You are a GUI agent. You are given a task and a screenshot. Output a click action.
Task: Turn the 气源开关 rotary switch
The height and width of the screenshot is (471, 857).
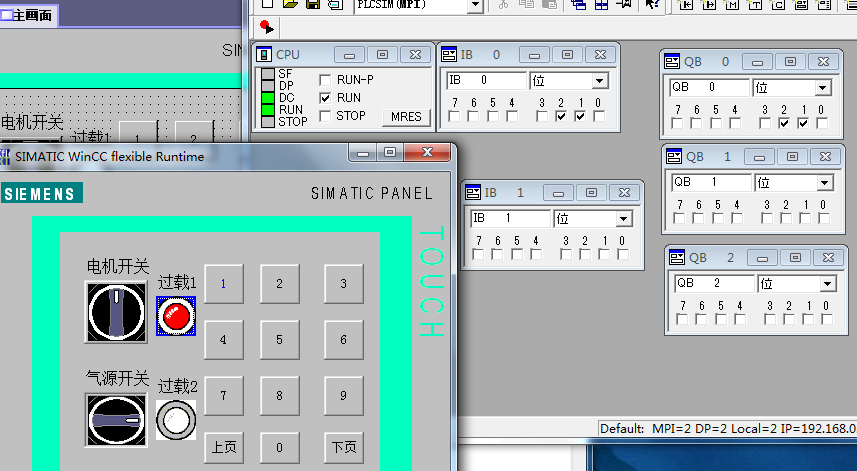click(116, 420)
